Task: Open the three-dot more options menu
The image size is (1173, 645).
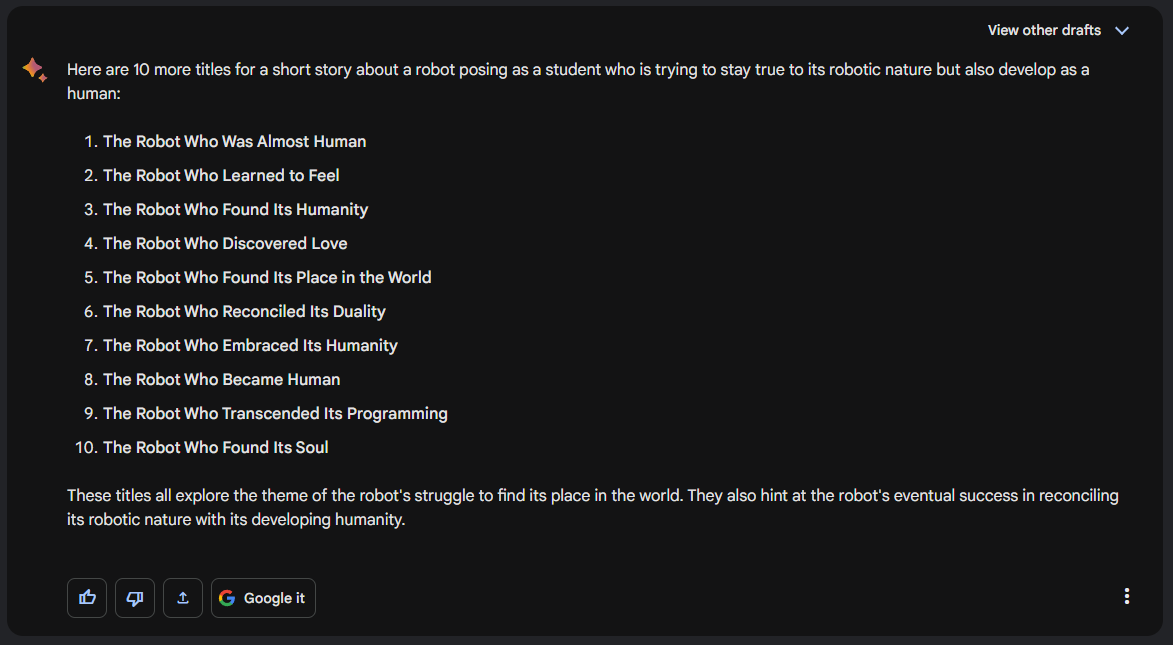Action: (1127, 596)
